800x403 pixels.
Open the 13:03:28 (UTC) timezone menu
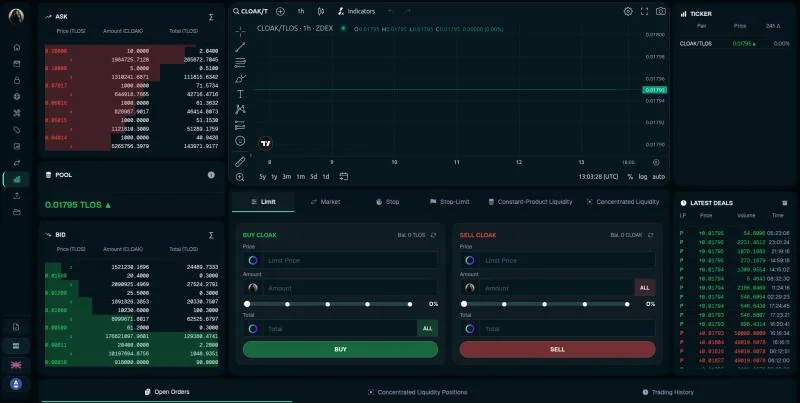[598, 177]
